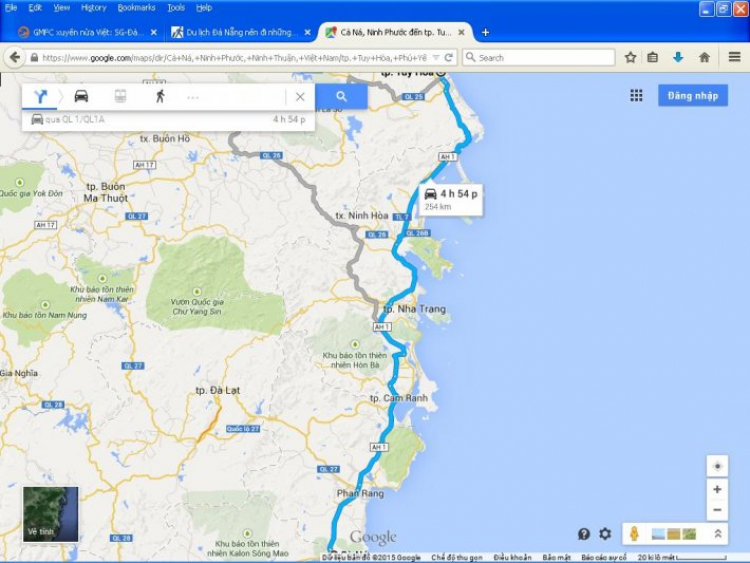This screenshot has width=750, height=563.
Task: Select route qua QL 1/QL1A row
Action: (168, 120)
